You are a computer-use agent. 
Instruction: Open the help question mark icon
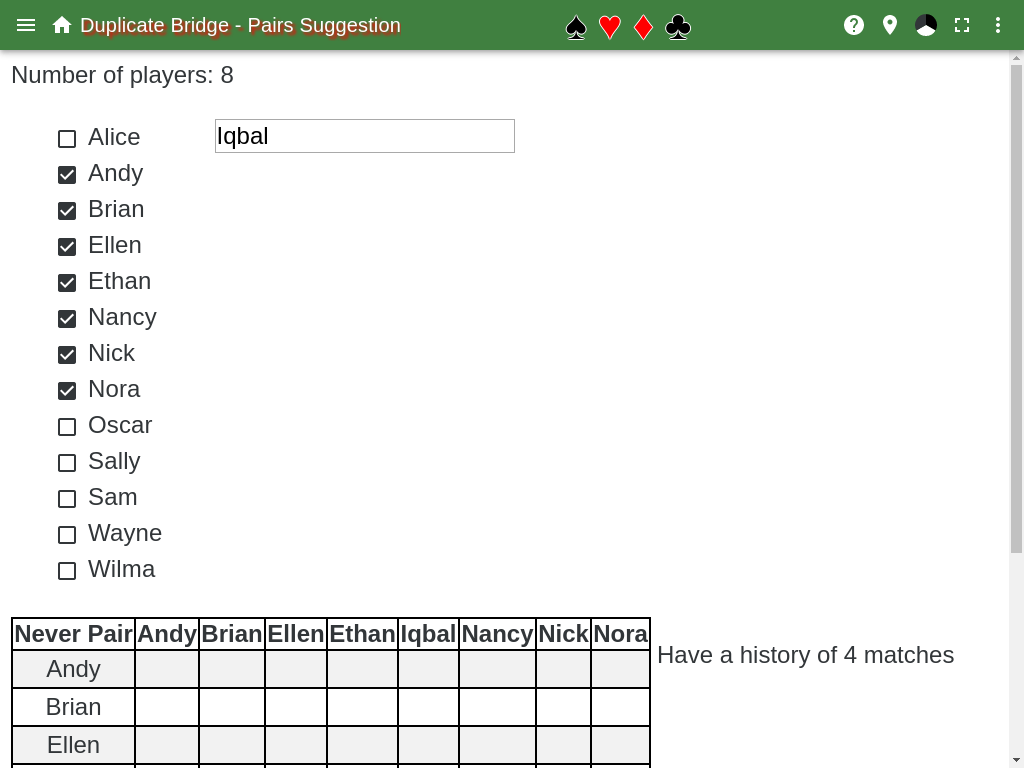pyautogui.click(x=854, y=25)
